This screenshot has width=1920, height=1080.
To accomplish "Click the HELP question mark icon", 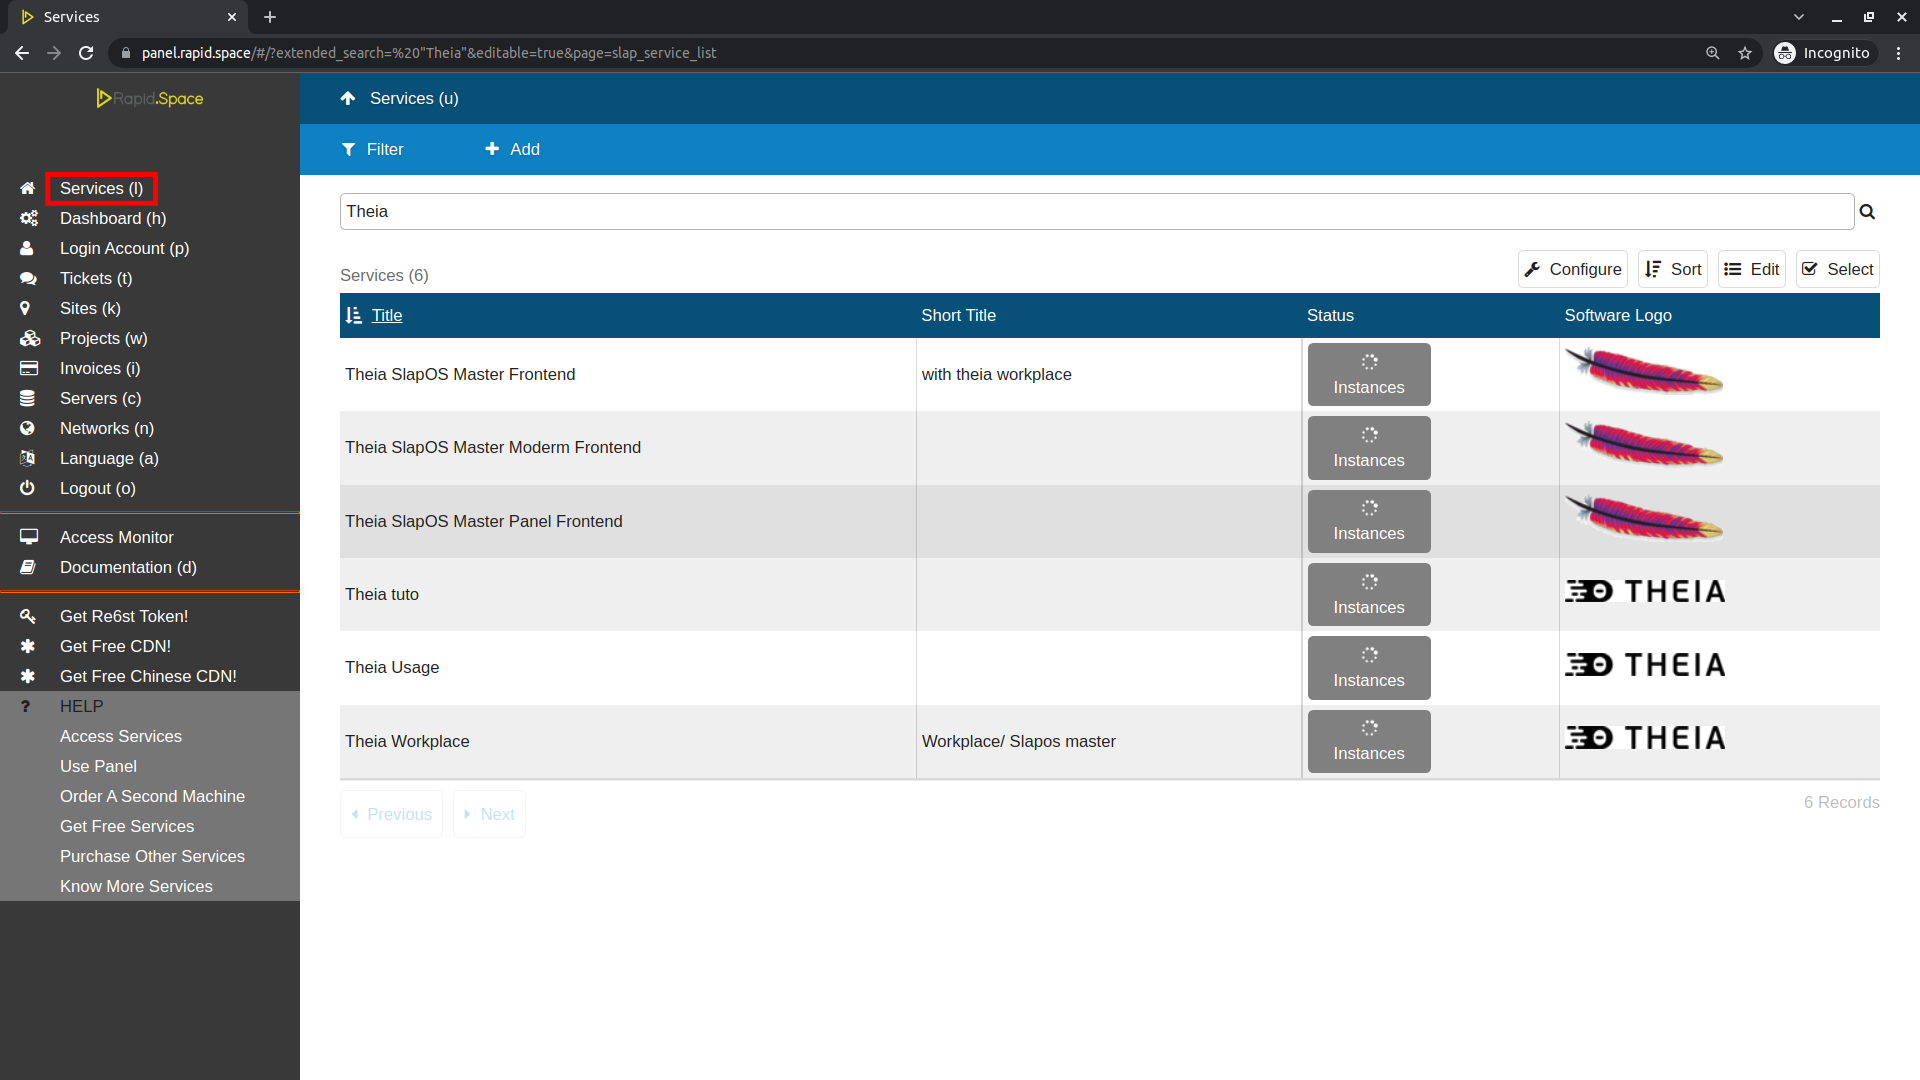I will click(26, 706).
